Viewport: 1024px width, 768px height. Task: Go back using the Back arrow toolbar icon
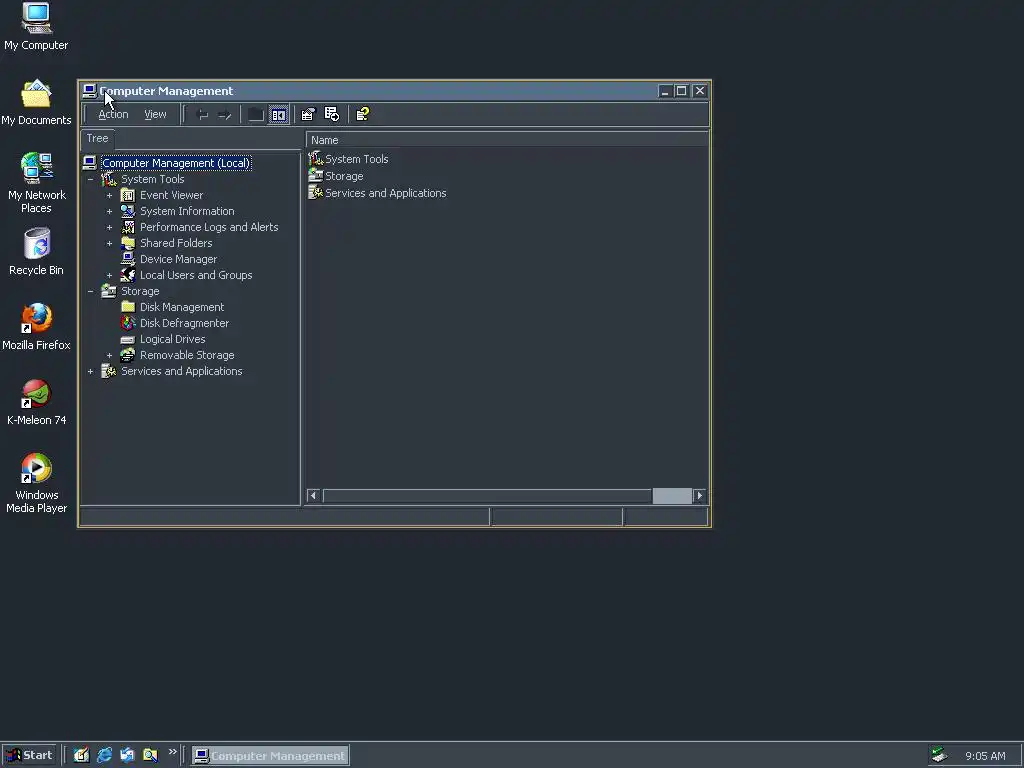[202, 115]
